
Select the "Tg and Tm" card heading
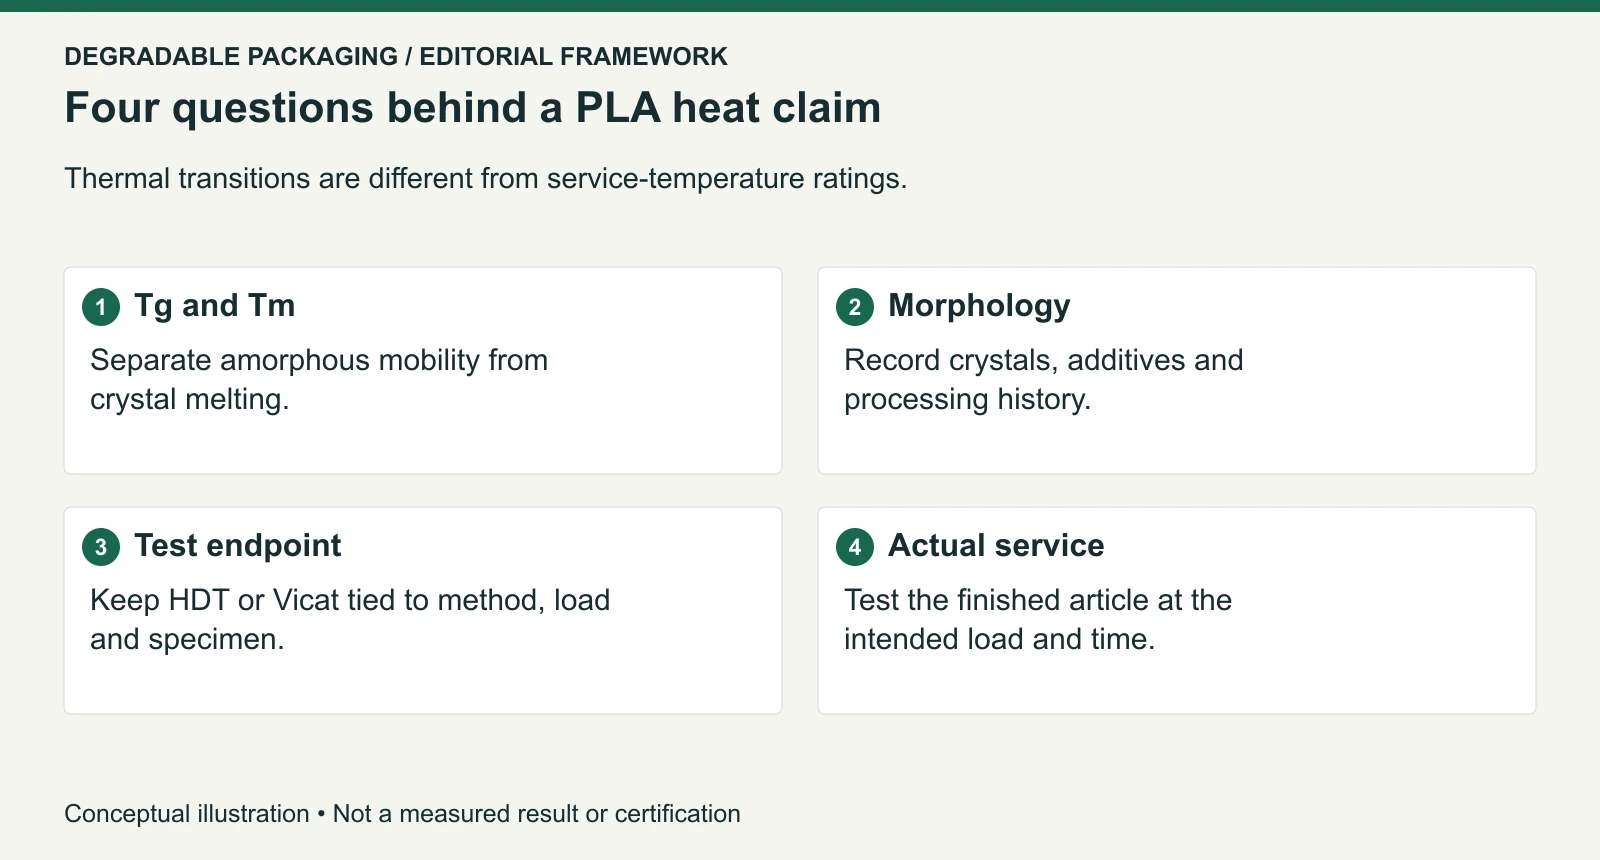[215, 305]
